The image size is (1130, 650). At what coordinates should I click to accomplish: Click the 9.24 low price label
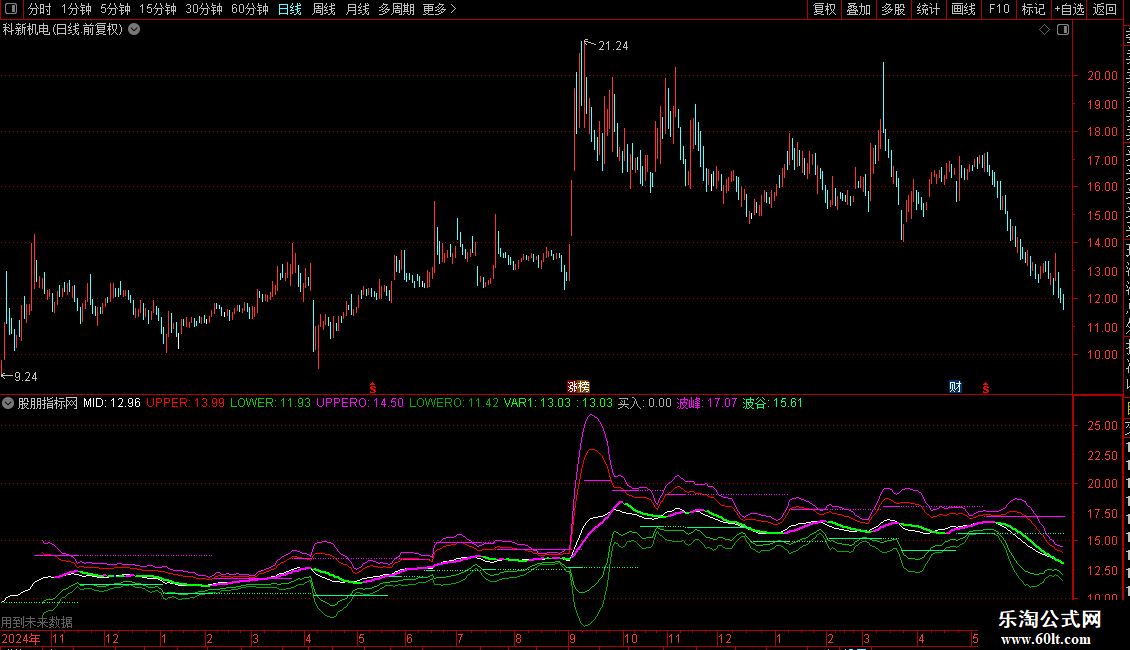coord(25,377)
